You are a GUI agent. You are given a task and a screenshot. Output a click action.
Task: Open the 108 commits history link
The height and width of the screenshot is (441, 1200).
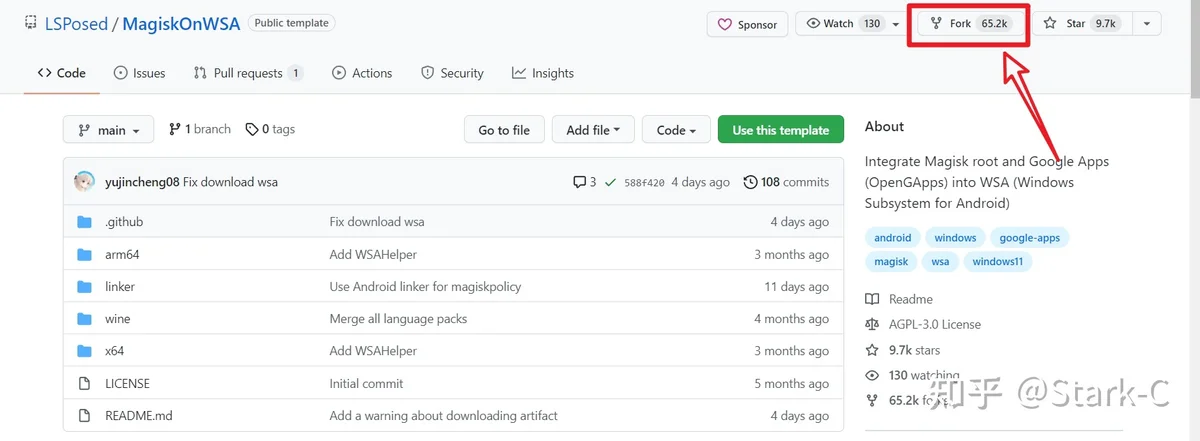pos(786,182)
